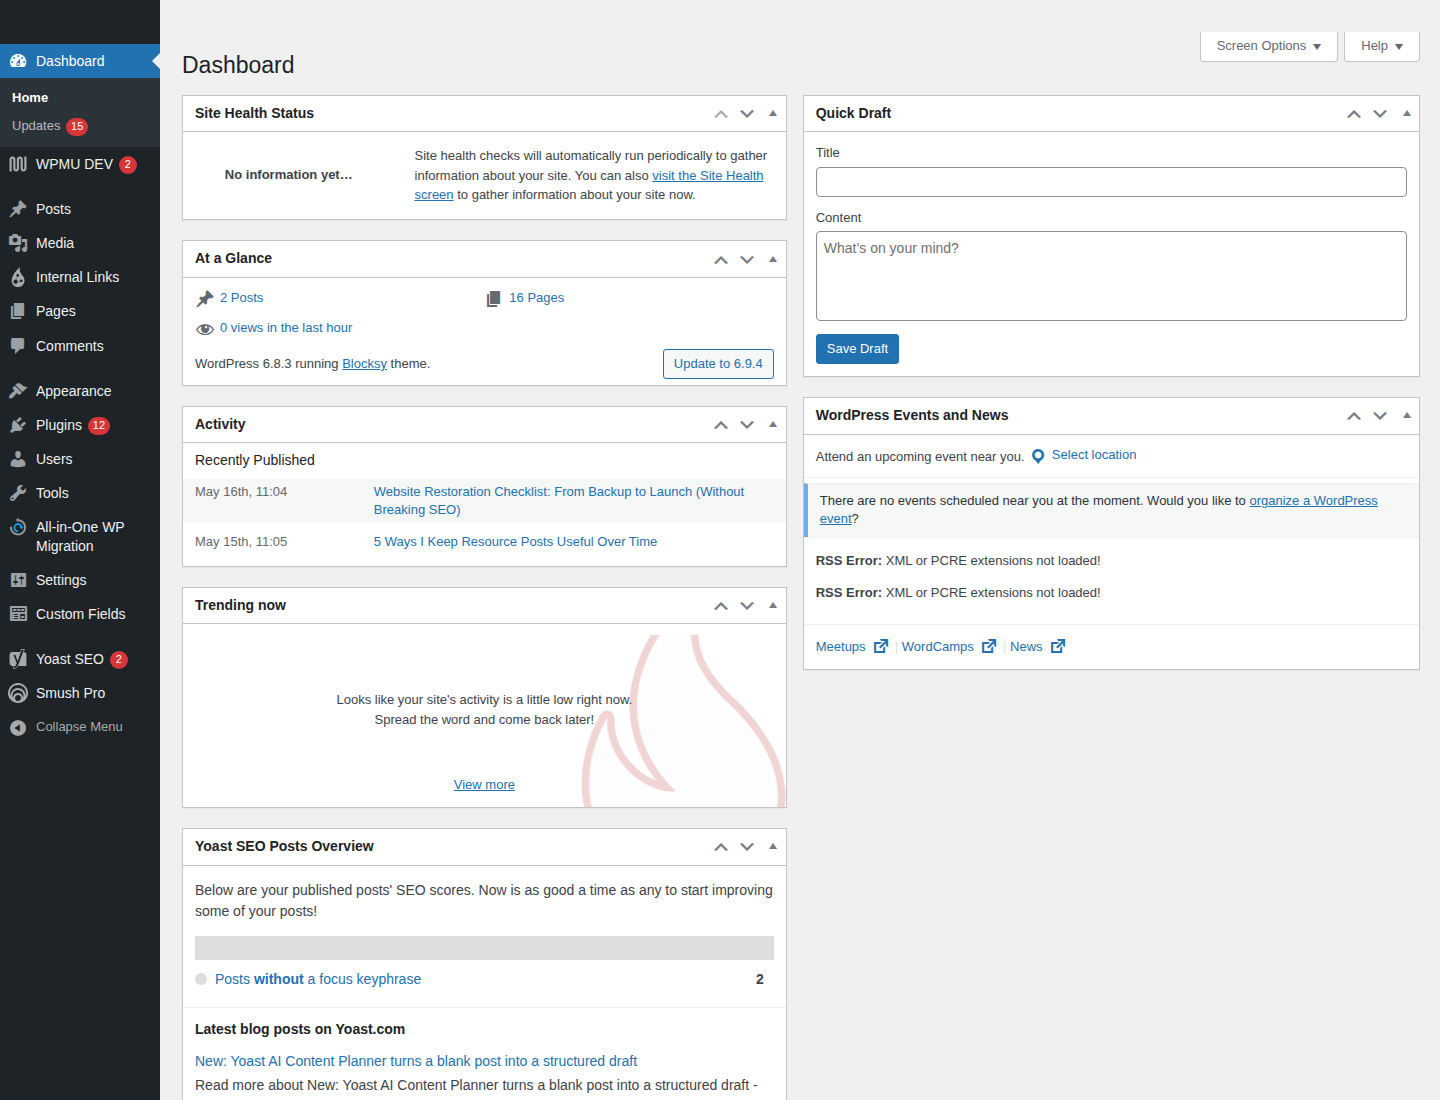Screen dimensions: 1440x1100
Task: Move Activity panel up
Action: (x=721, y=425)
